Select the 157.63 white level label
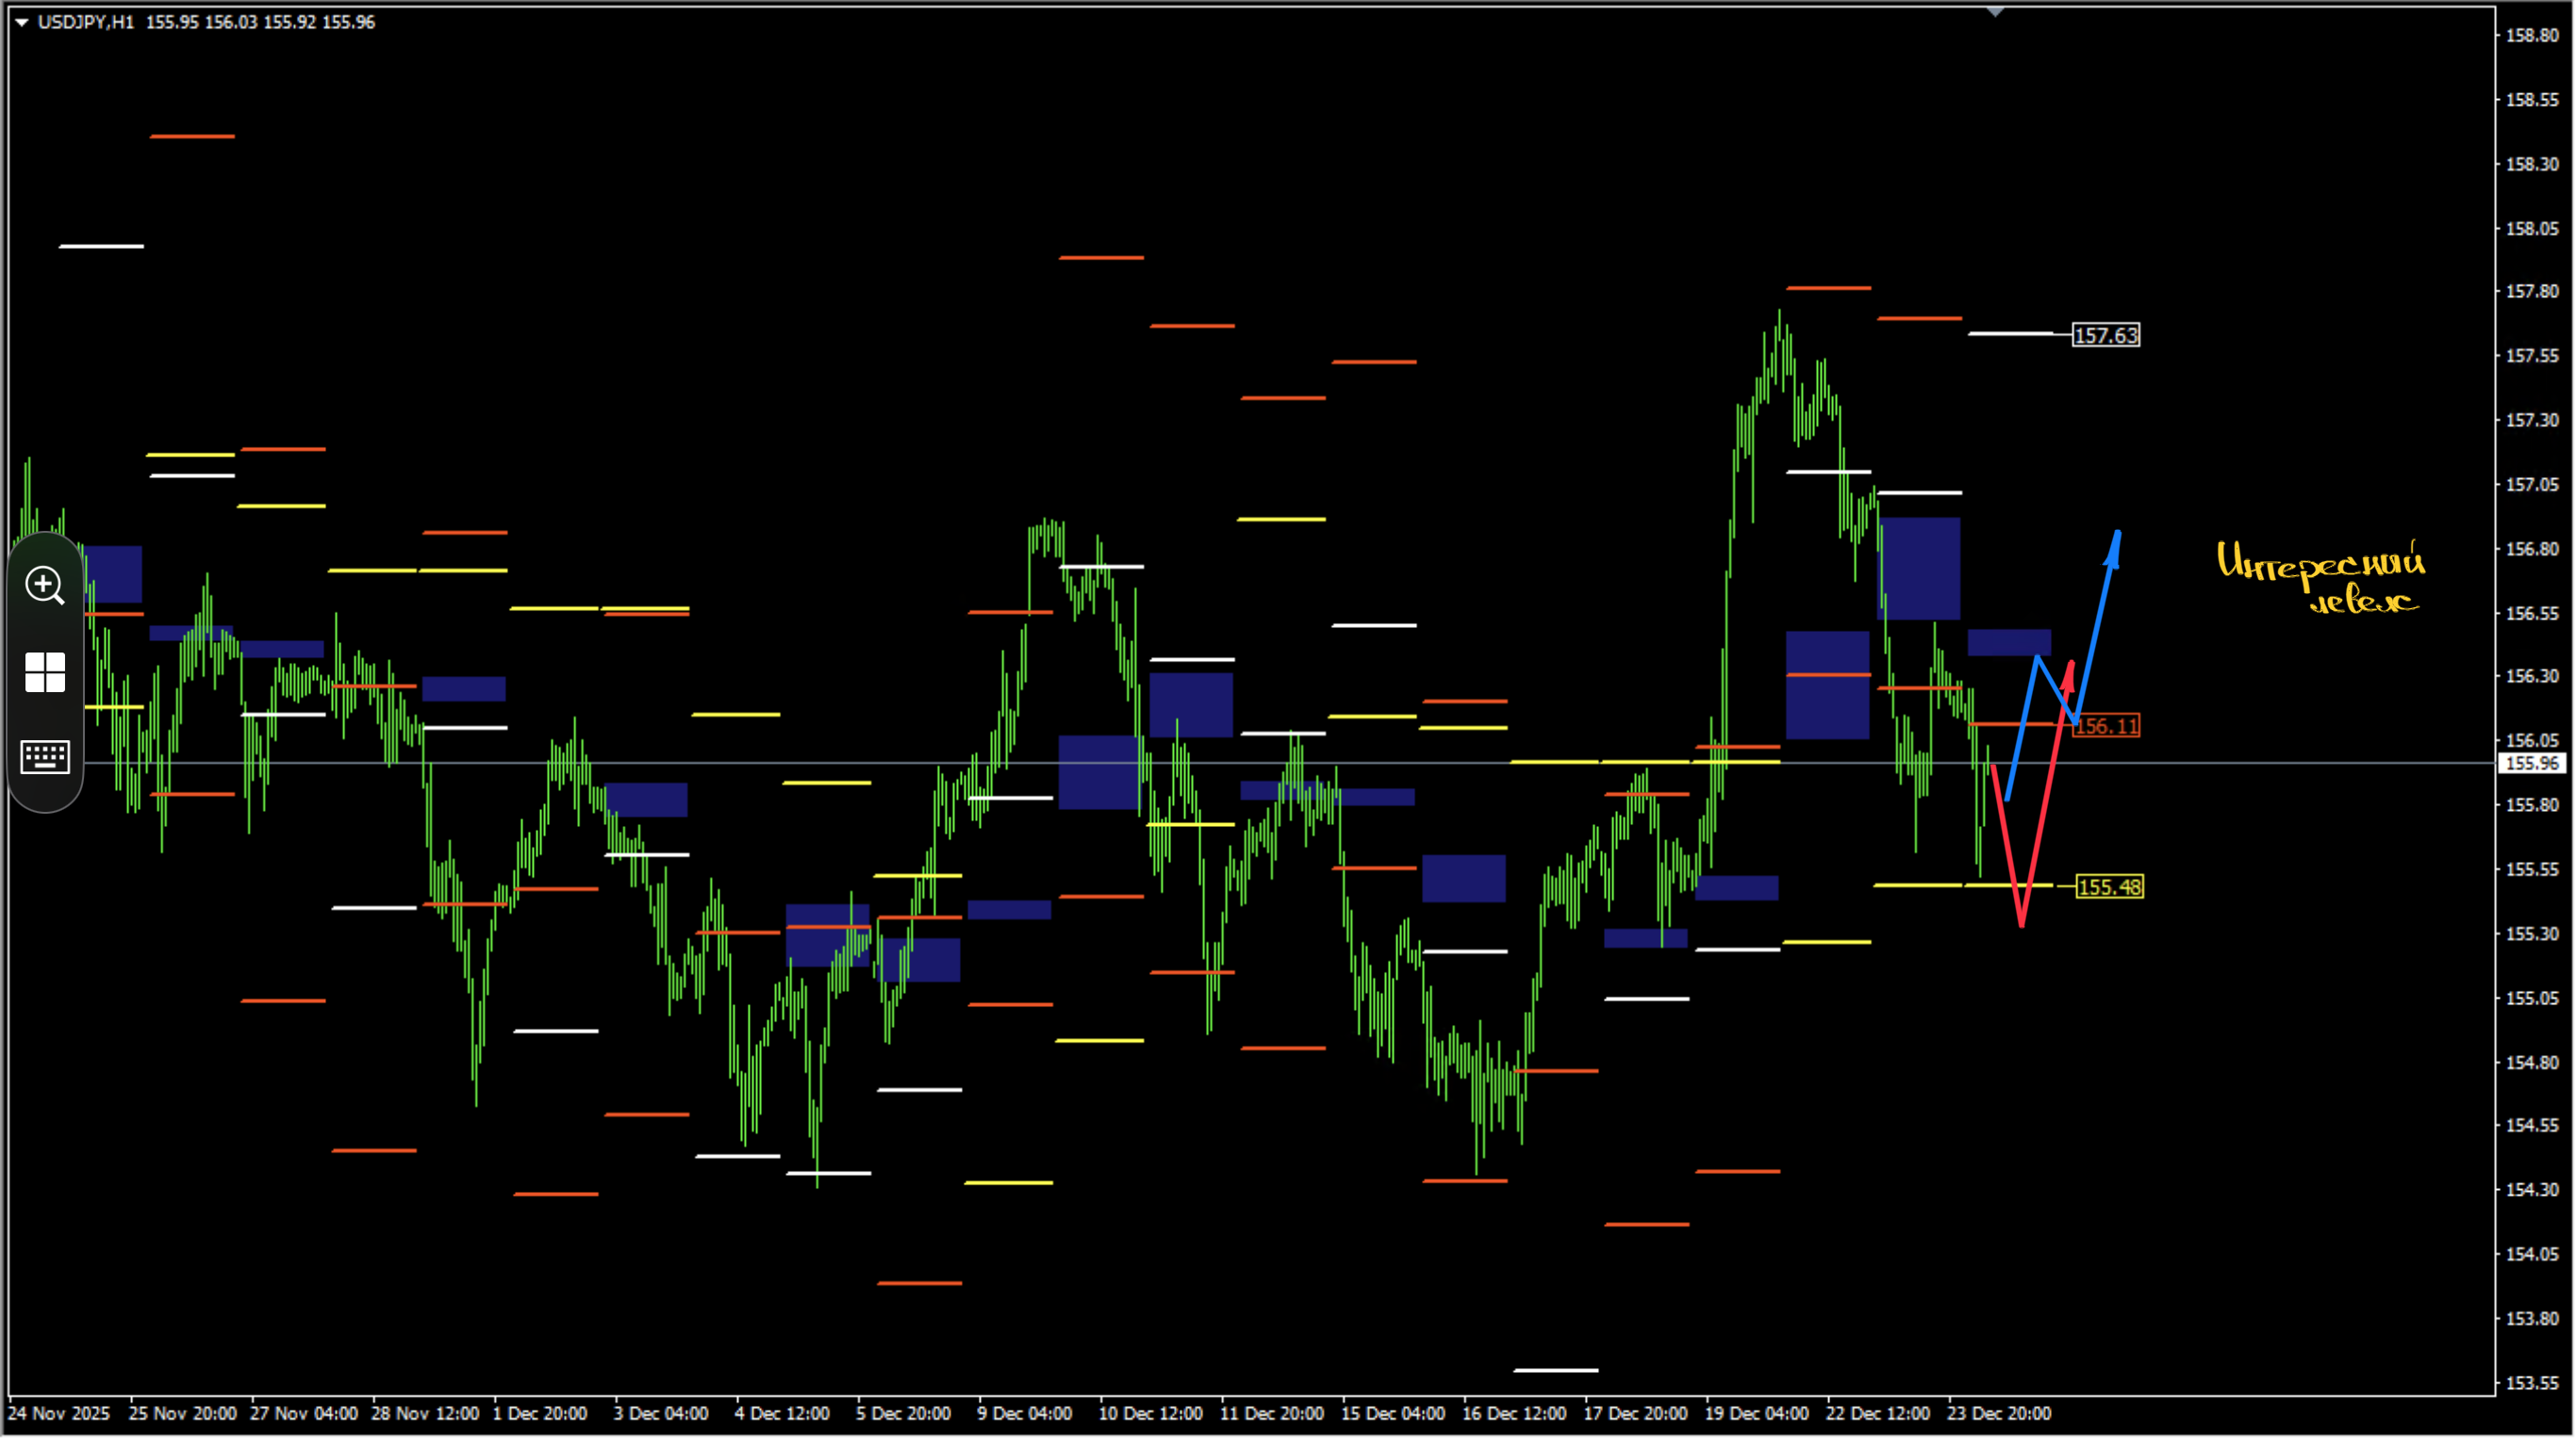Viewport: 2576px width, 1438px height. (x=2106, y=336)
